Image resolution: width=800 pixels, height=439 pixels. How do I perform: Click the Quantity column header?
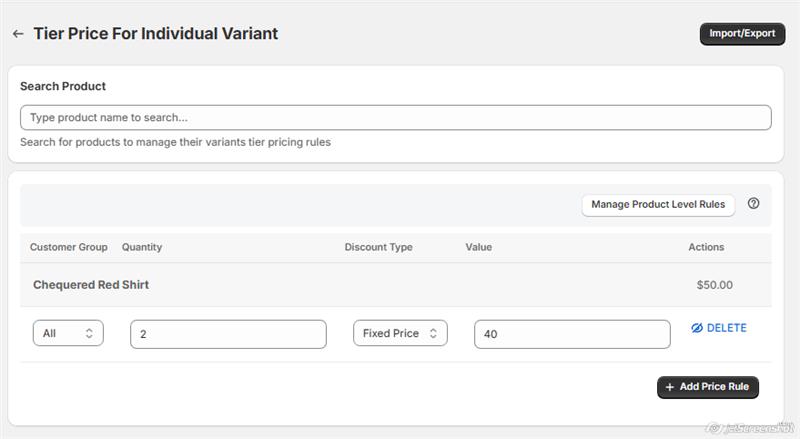point(142,247)
